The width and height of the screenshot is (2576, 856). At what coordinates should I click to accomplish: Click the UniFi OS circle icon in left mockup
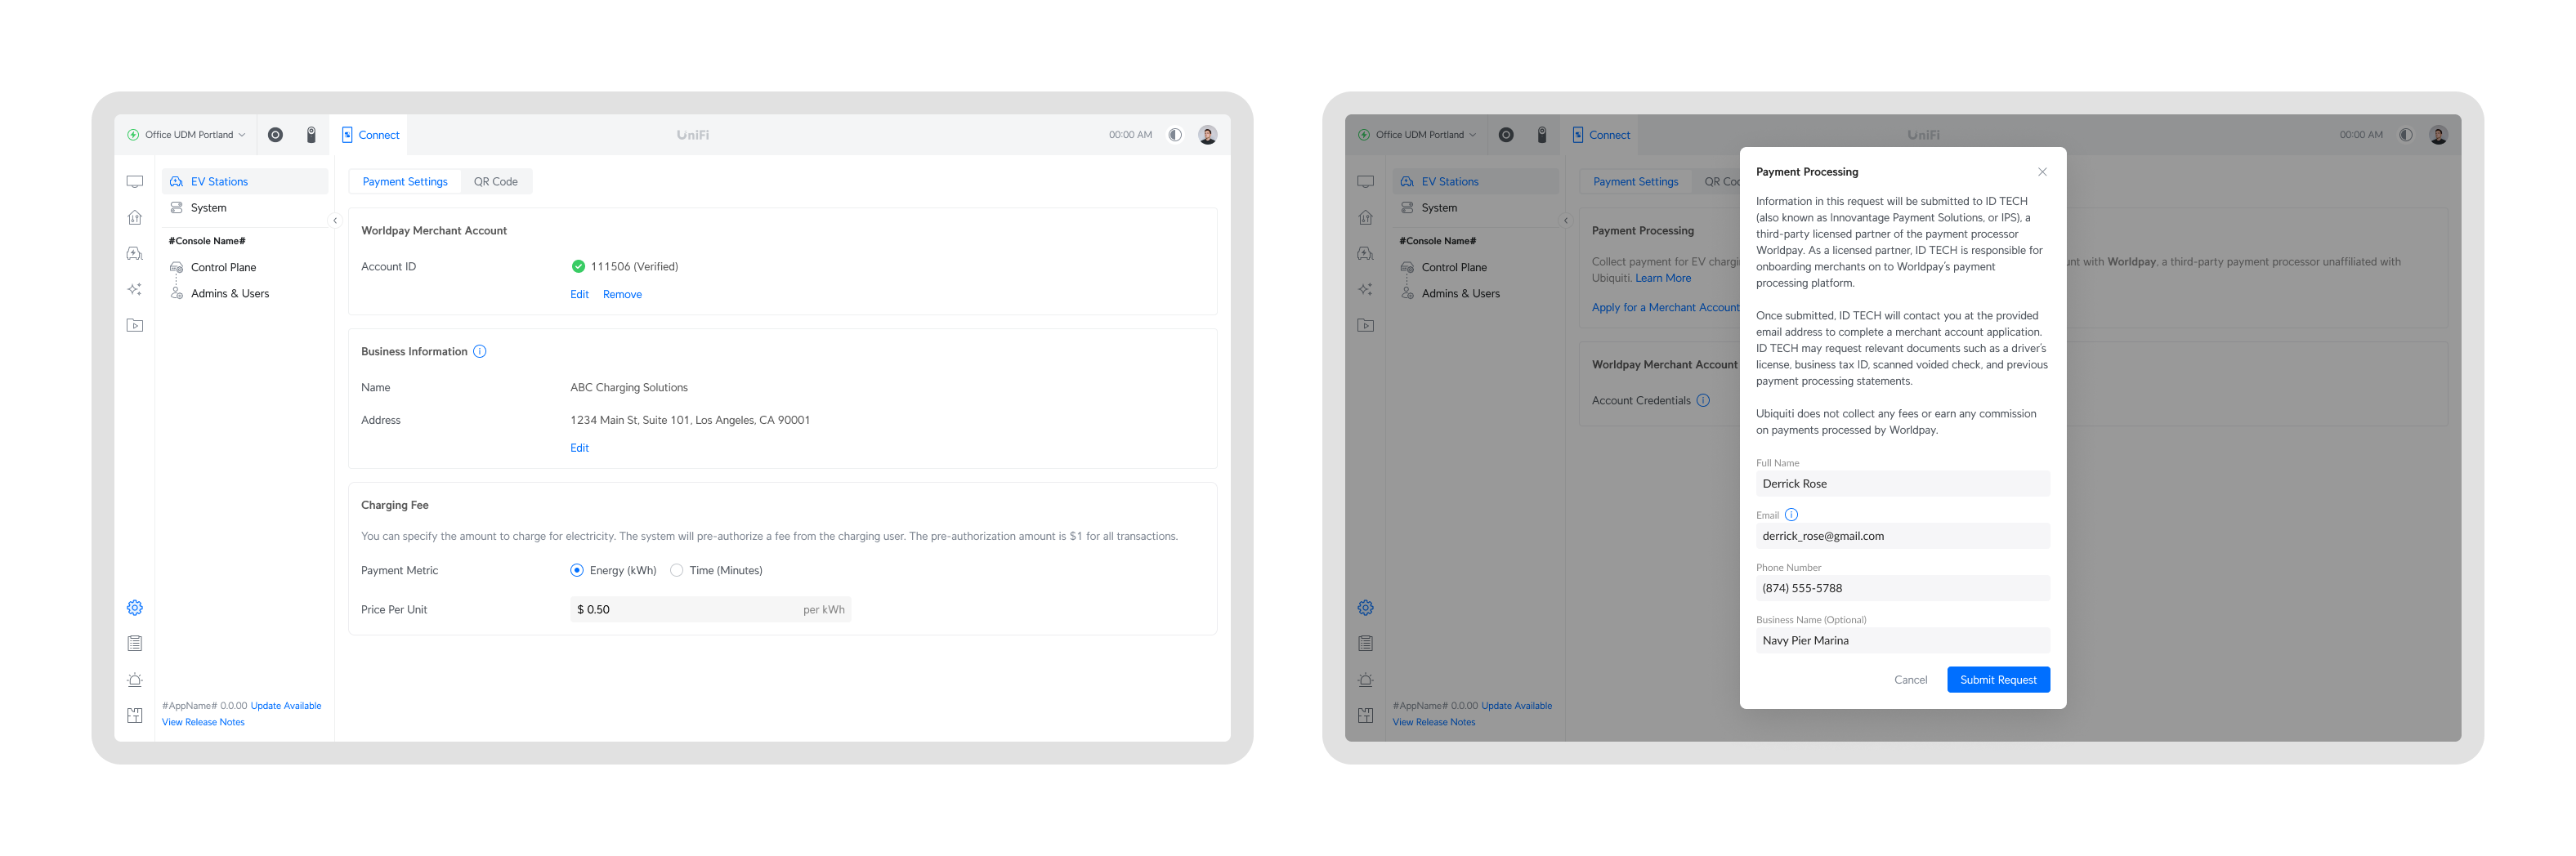[x=275, y=135]
